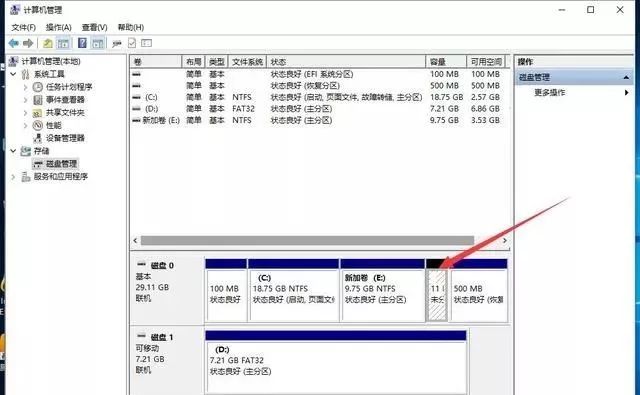Select the (C:) volume row in list
Screen dimensions: 640x395
pyautogui.click(x=319, y=97)
